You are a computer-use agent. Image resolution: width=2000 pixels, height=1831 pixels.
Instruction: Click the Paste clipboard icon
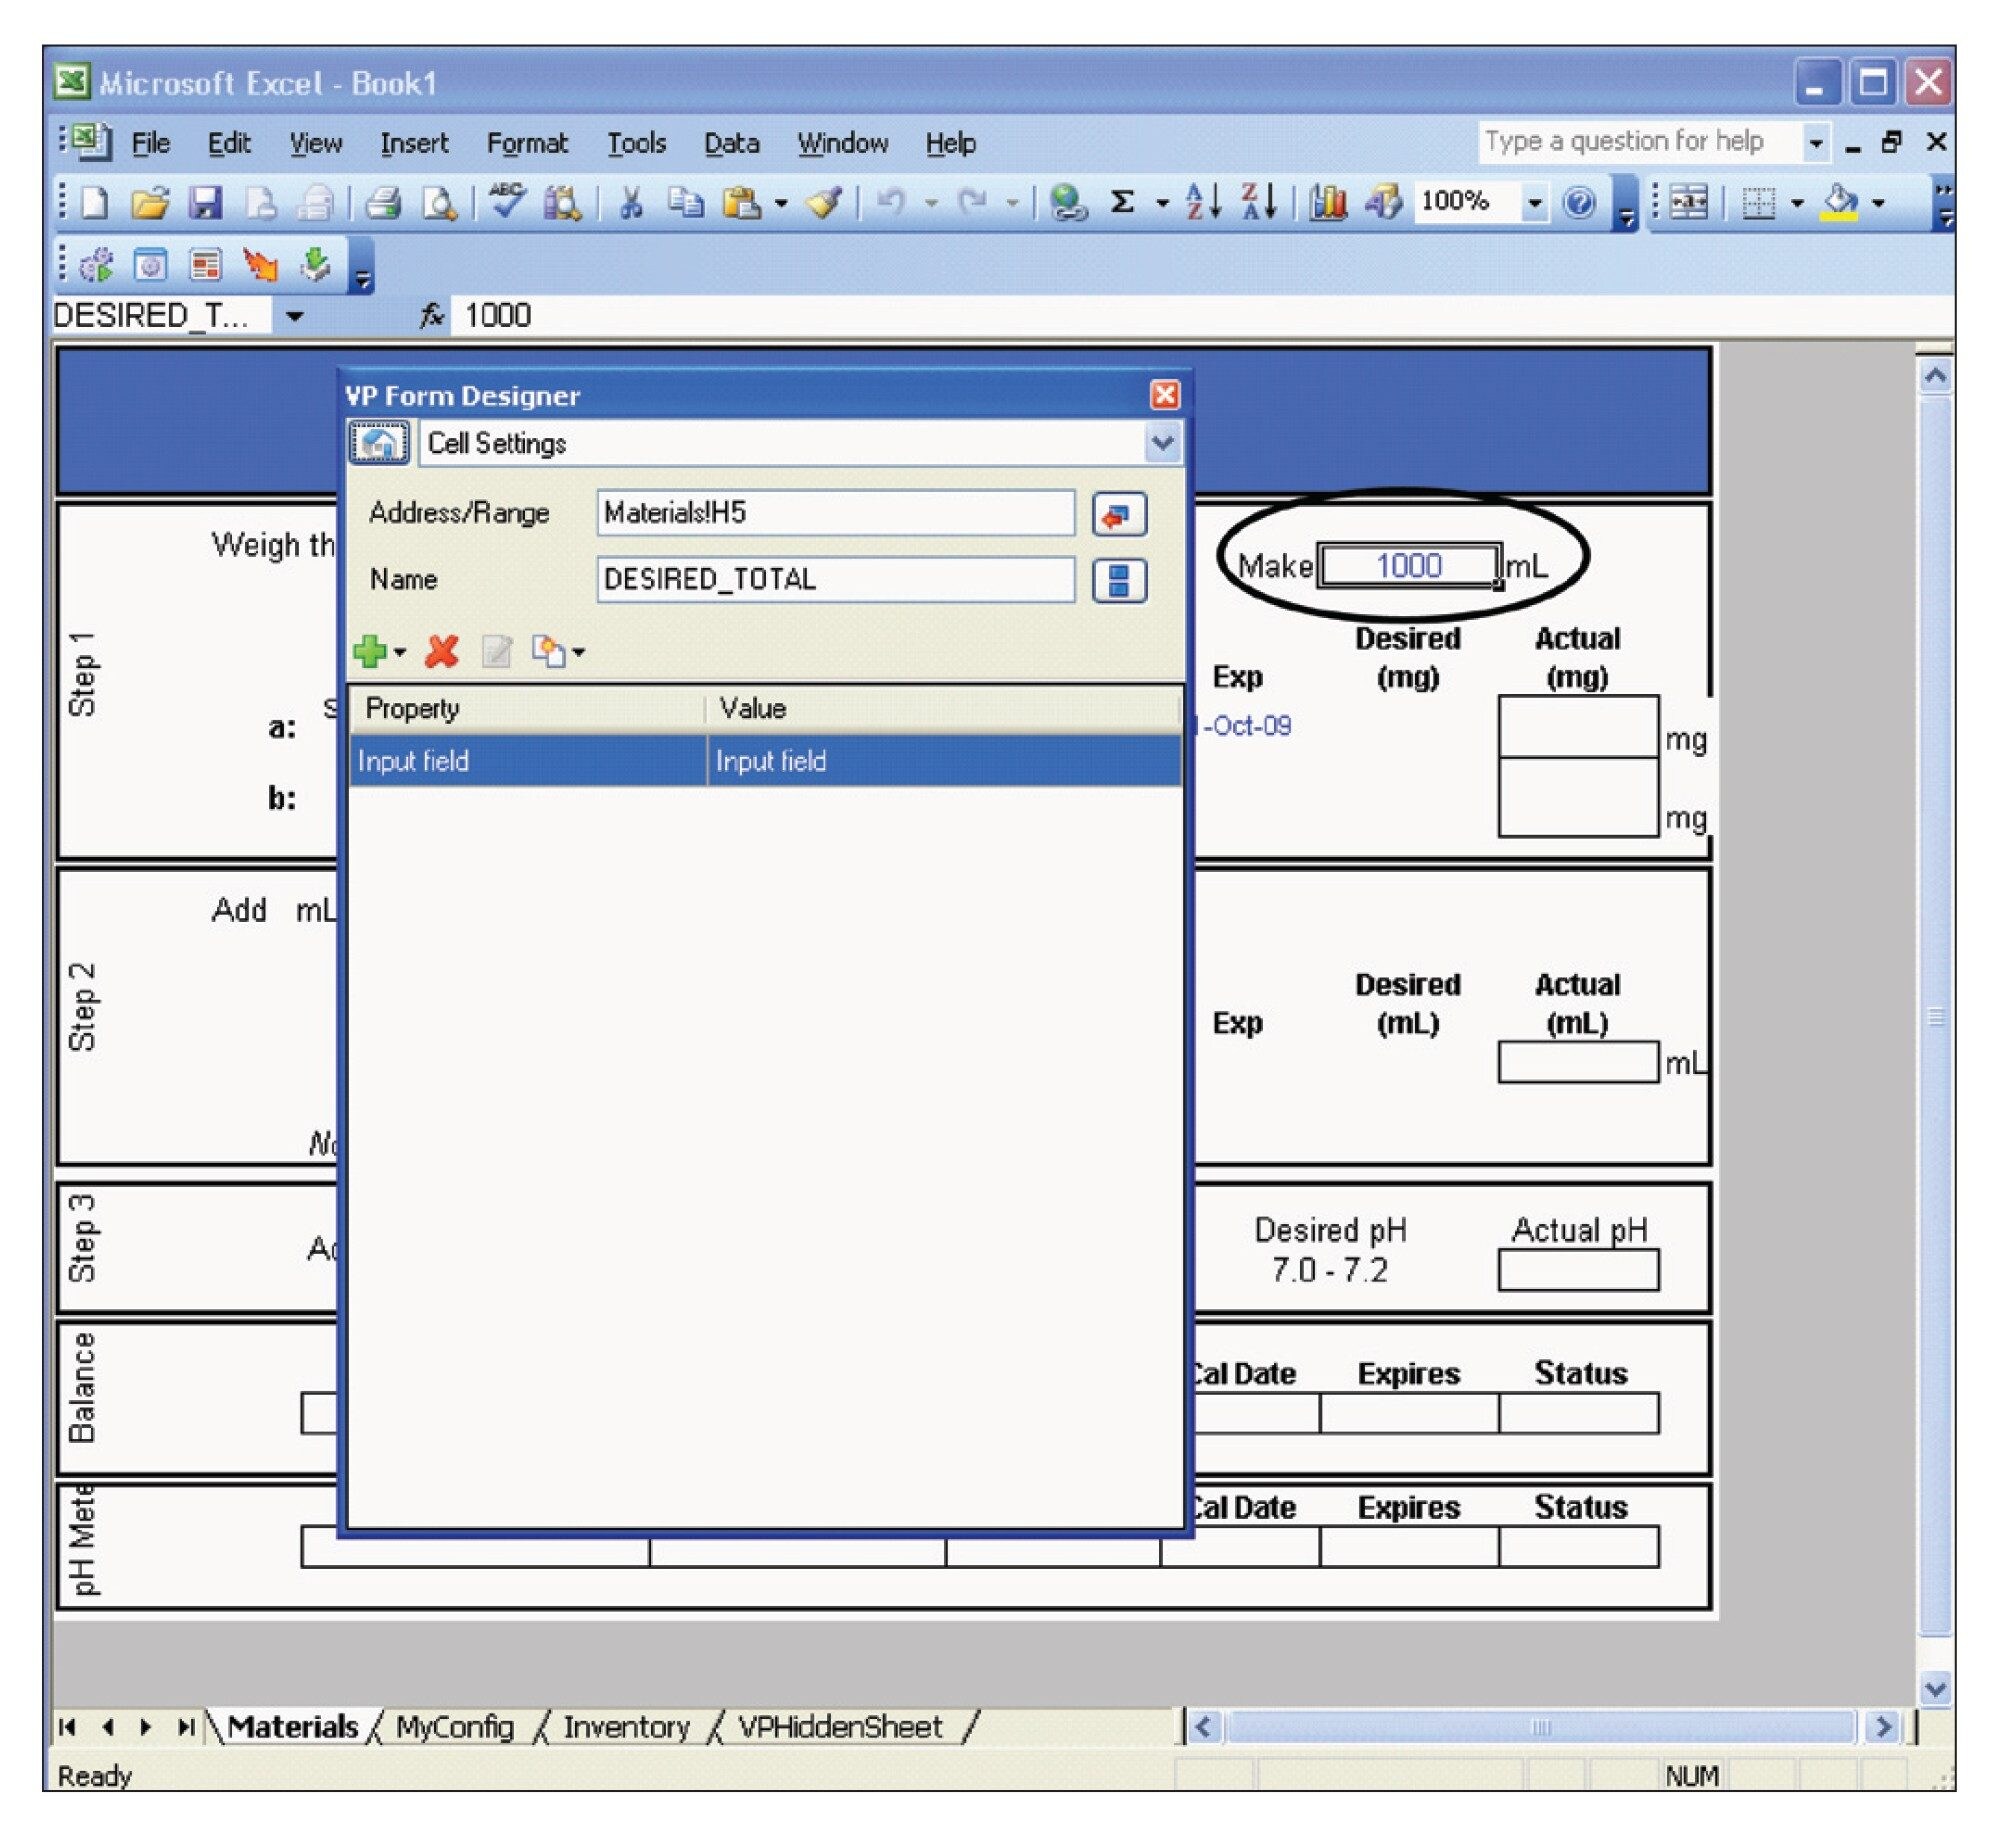pyautogui.click(x=741, y=203)
